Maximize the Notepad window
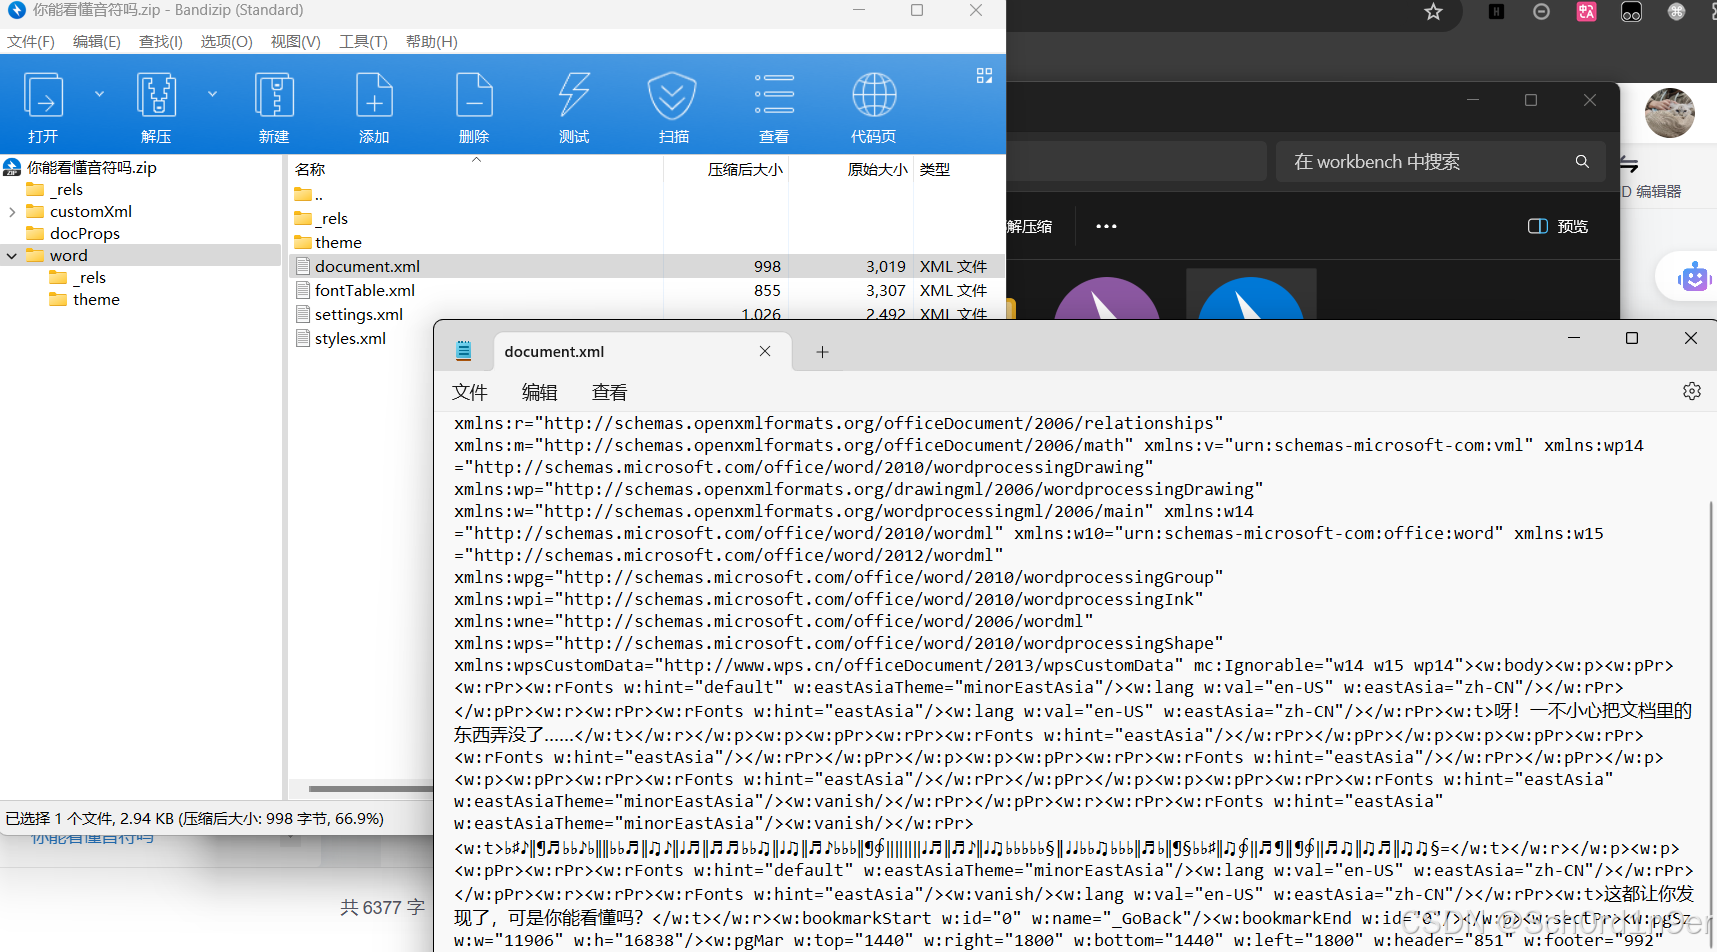 1632,339
